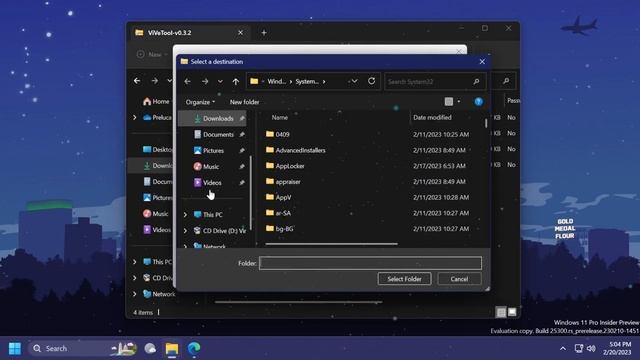Expand CD Drive (D:) in dialog sidebar
This screenshot has height=360, width=640.
coord(185,231)
